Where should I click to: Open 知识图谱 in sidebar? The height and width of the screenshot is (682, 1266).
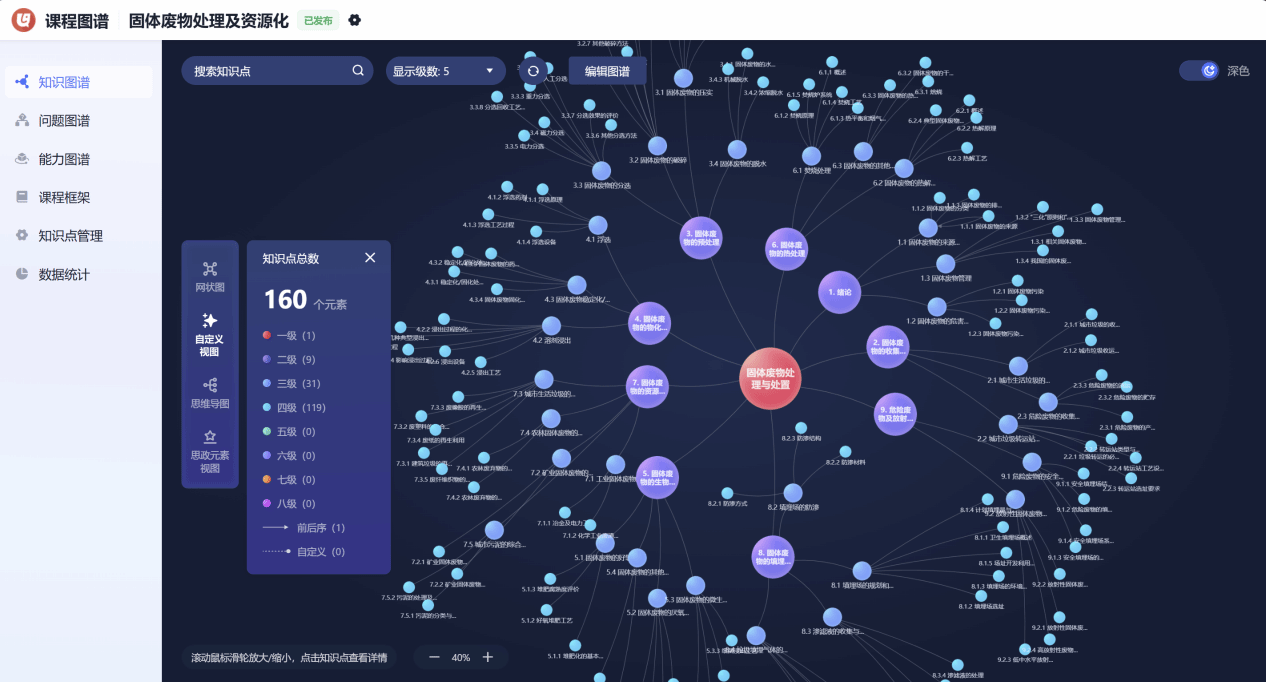(79, 82)
